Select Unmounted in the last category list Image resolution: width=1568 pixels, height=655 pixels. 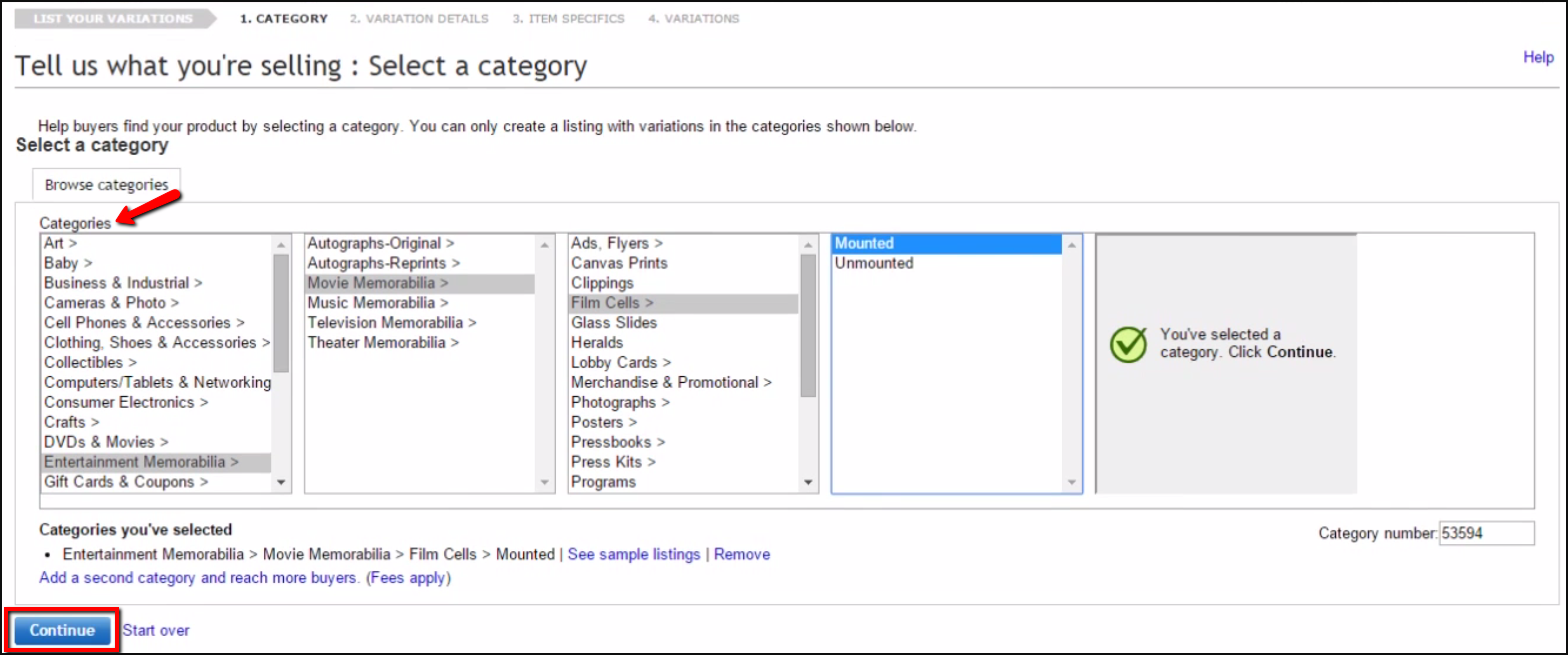(874, 263)
